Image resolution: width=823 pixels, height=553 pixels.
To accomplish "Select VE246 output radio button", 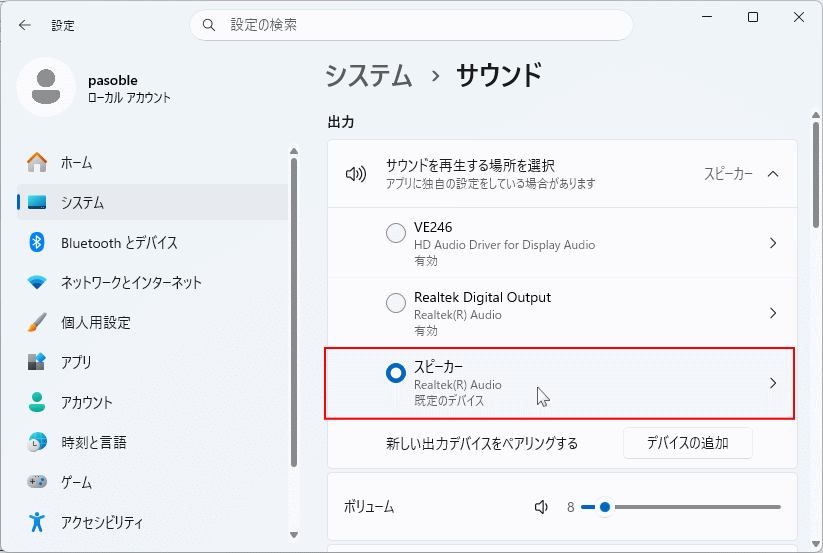I will (x=396, y=232).
